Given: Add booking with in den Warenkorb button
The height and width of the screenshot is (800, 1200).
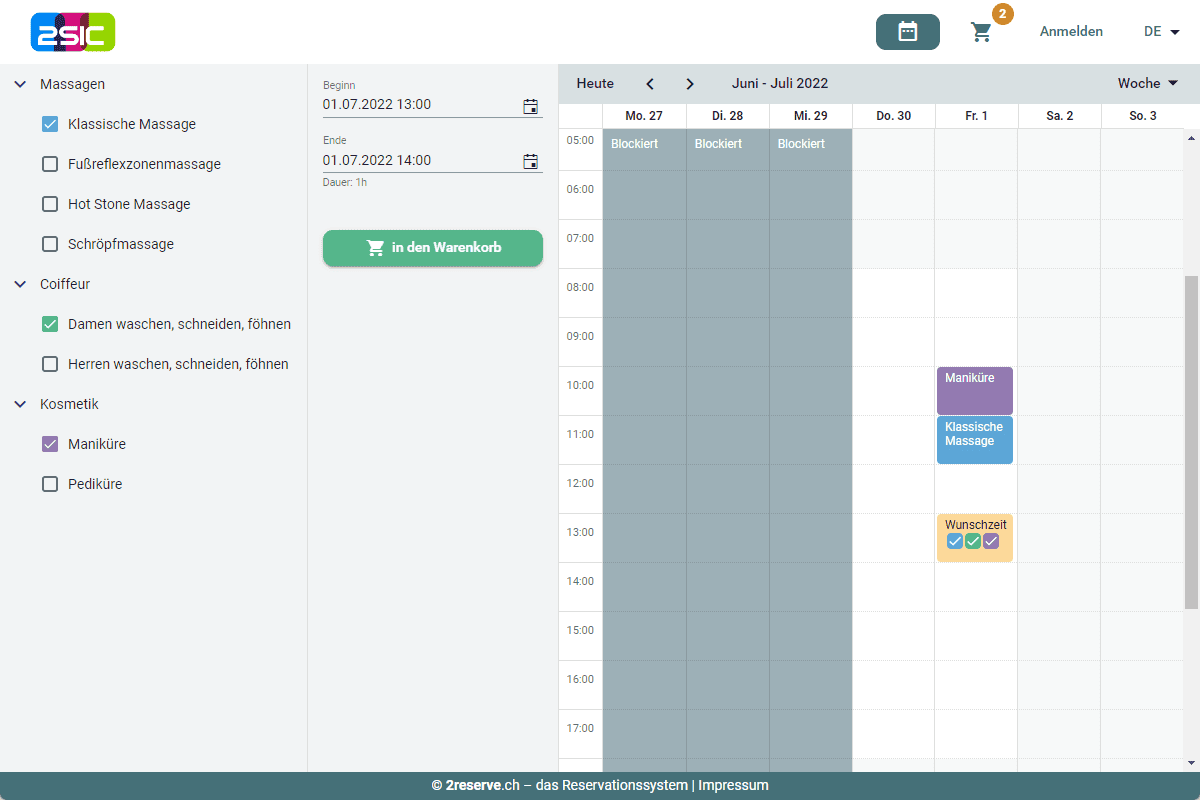Looking at the screenshot, I should click(432, 248).
